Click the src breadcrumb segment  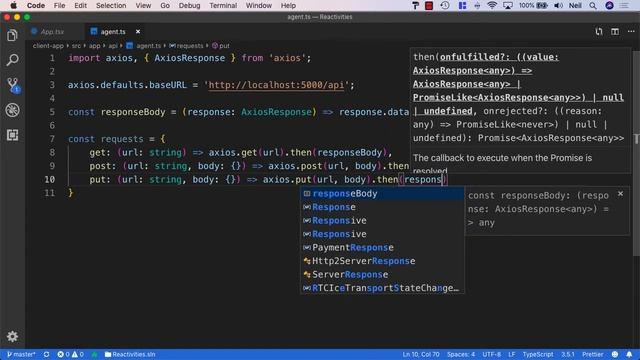pos(76,46)
